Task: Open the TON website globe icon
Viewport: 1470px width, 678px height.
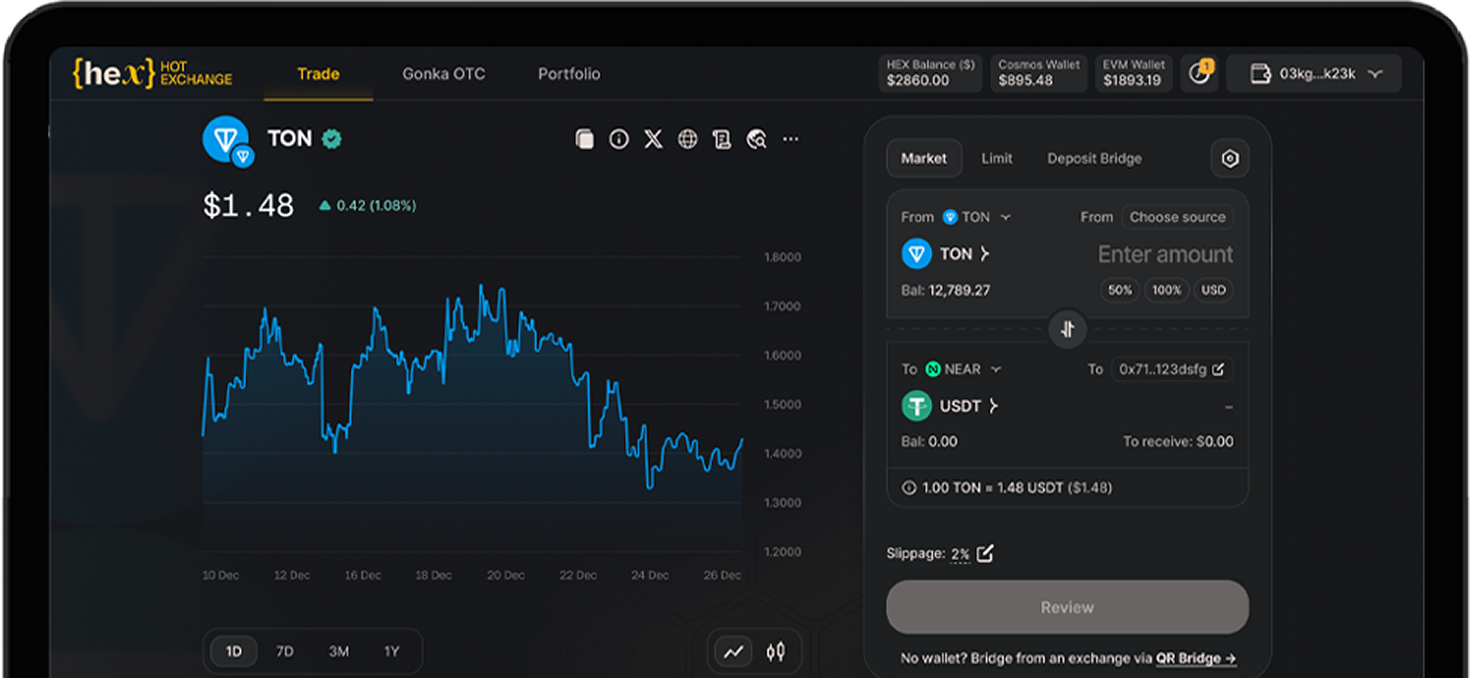Action: (687, 139)
